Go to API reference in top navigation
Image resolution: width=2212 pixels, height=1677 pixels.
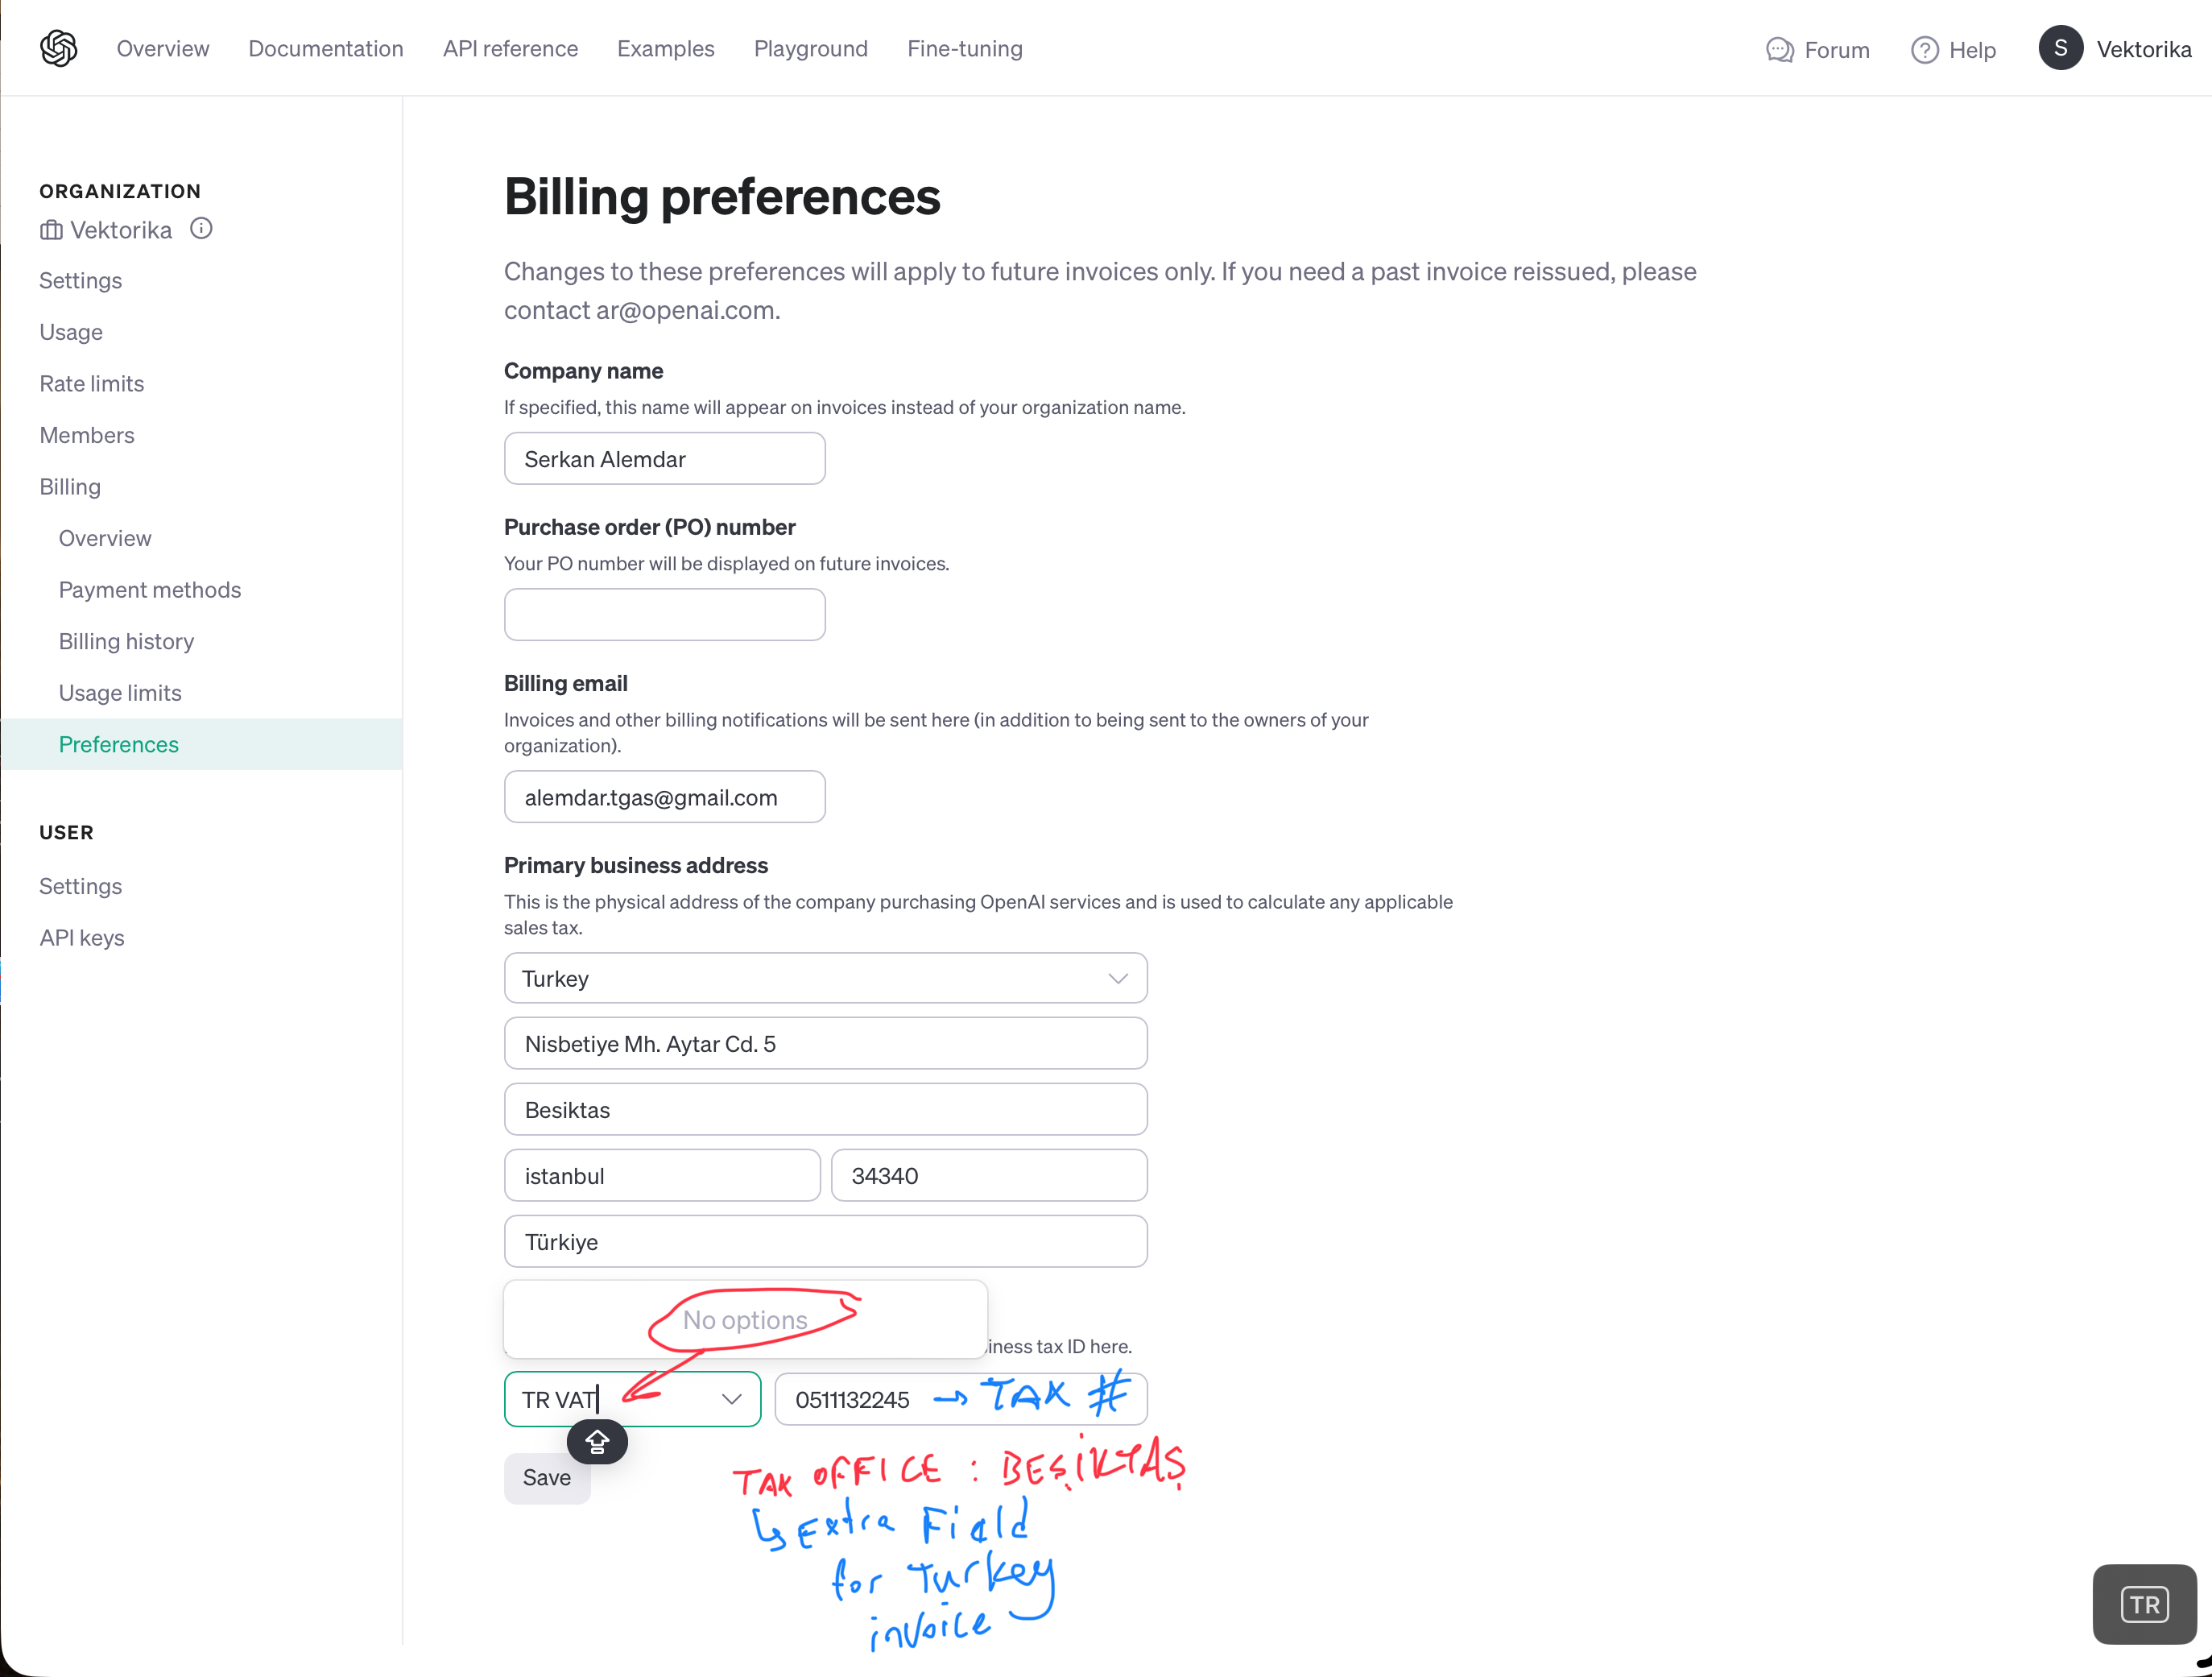510,49
